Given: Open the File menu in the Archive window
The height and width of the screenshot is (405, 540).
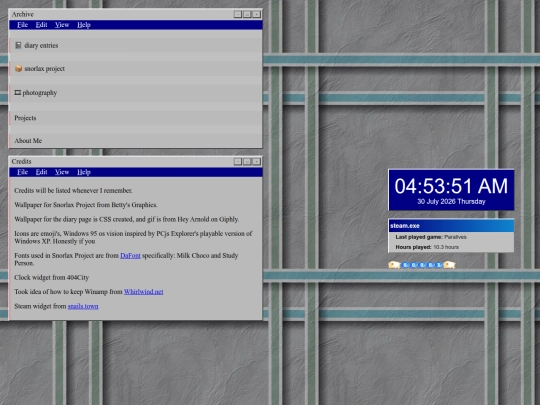Looking at the screenshot, I should (x=22, y=25).
